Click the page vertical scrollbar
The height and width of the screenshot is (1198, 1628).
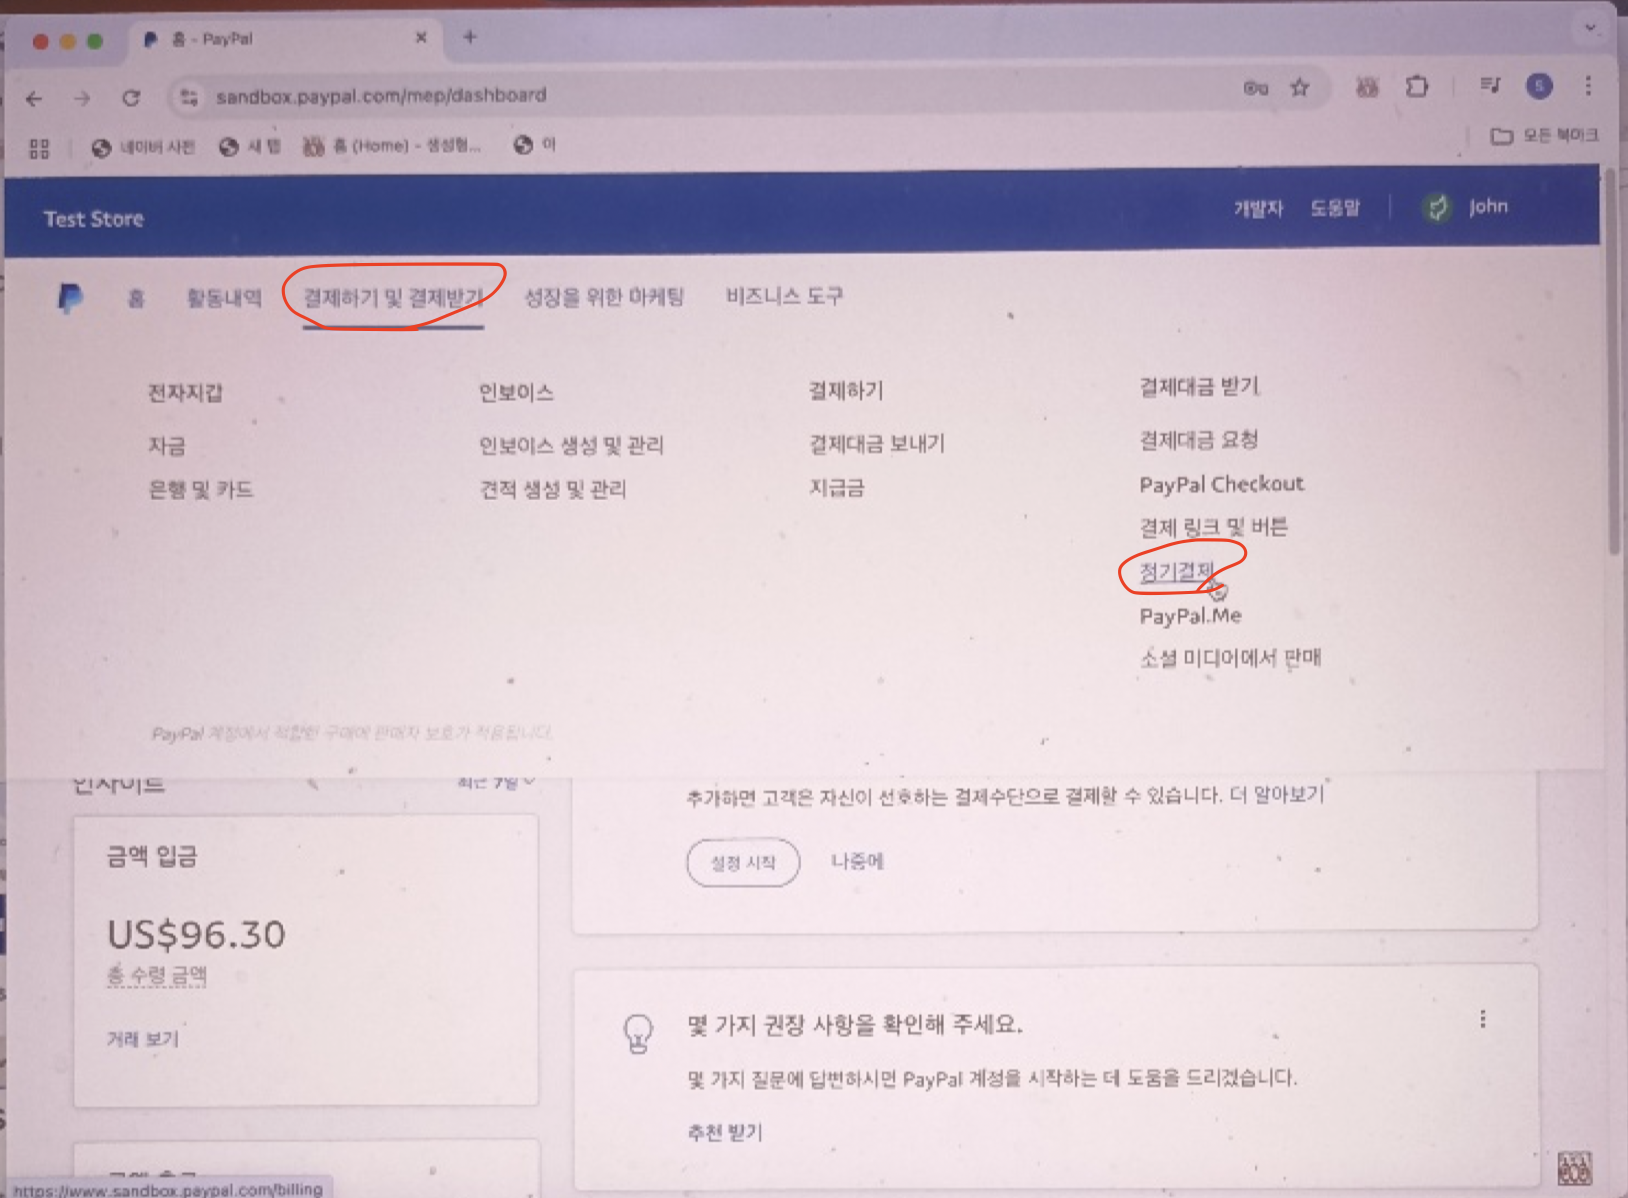pos(1613,360)
